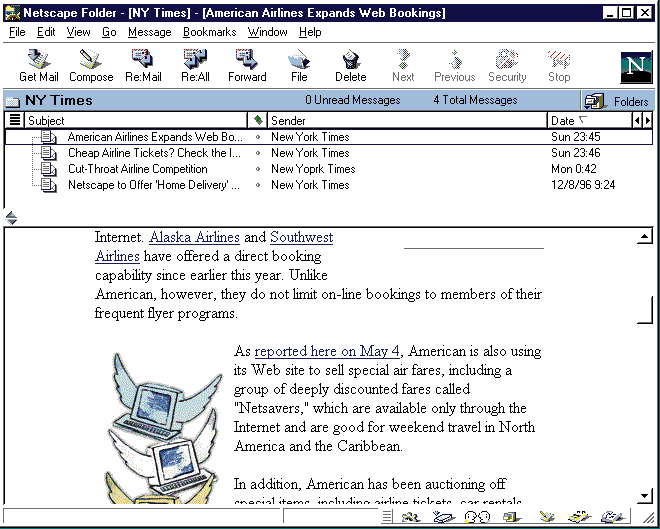The width and height of the screenshot is (660, 529).
Task: Click the last component bar icon
Action: (612, 517)
